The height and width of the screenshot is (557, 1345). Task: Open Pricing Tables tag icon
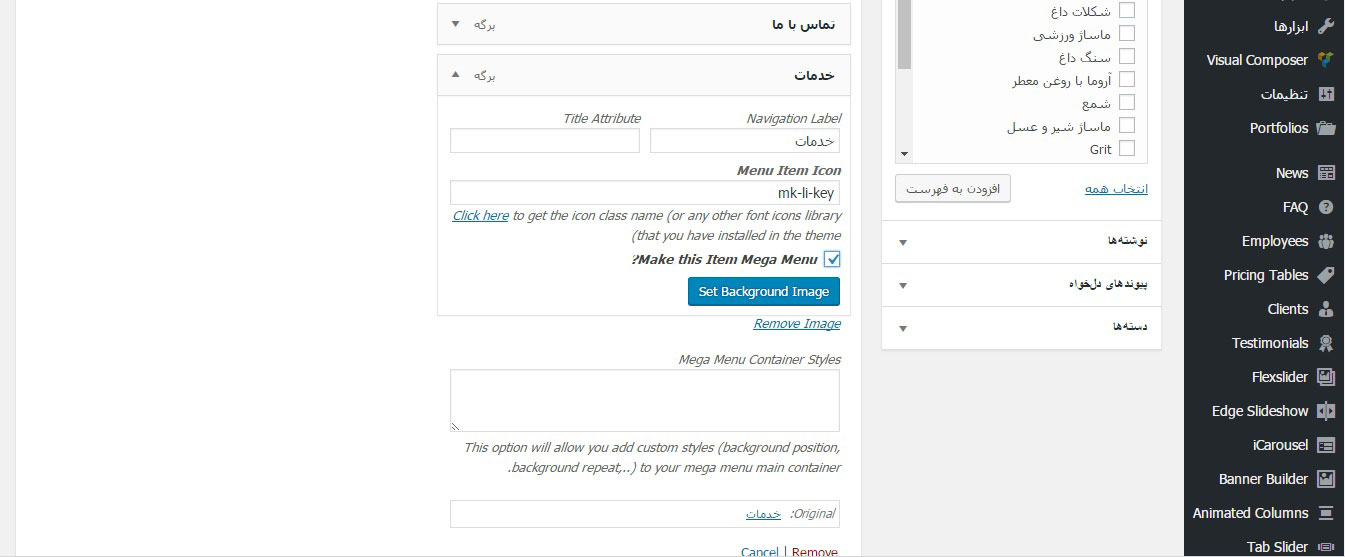point(1326,275)
